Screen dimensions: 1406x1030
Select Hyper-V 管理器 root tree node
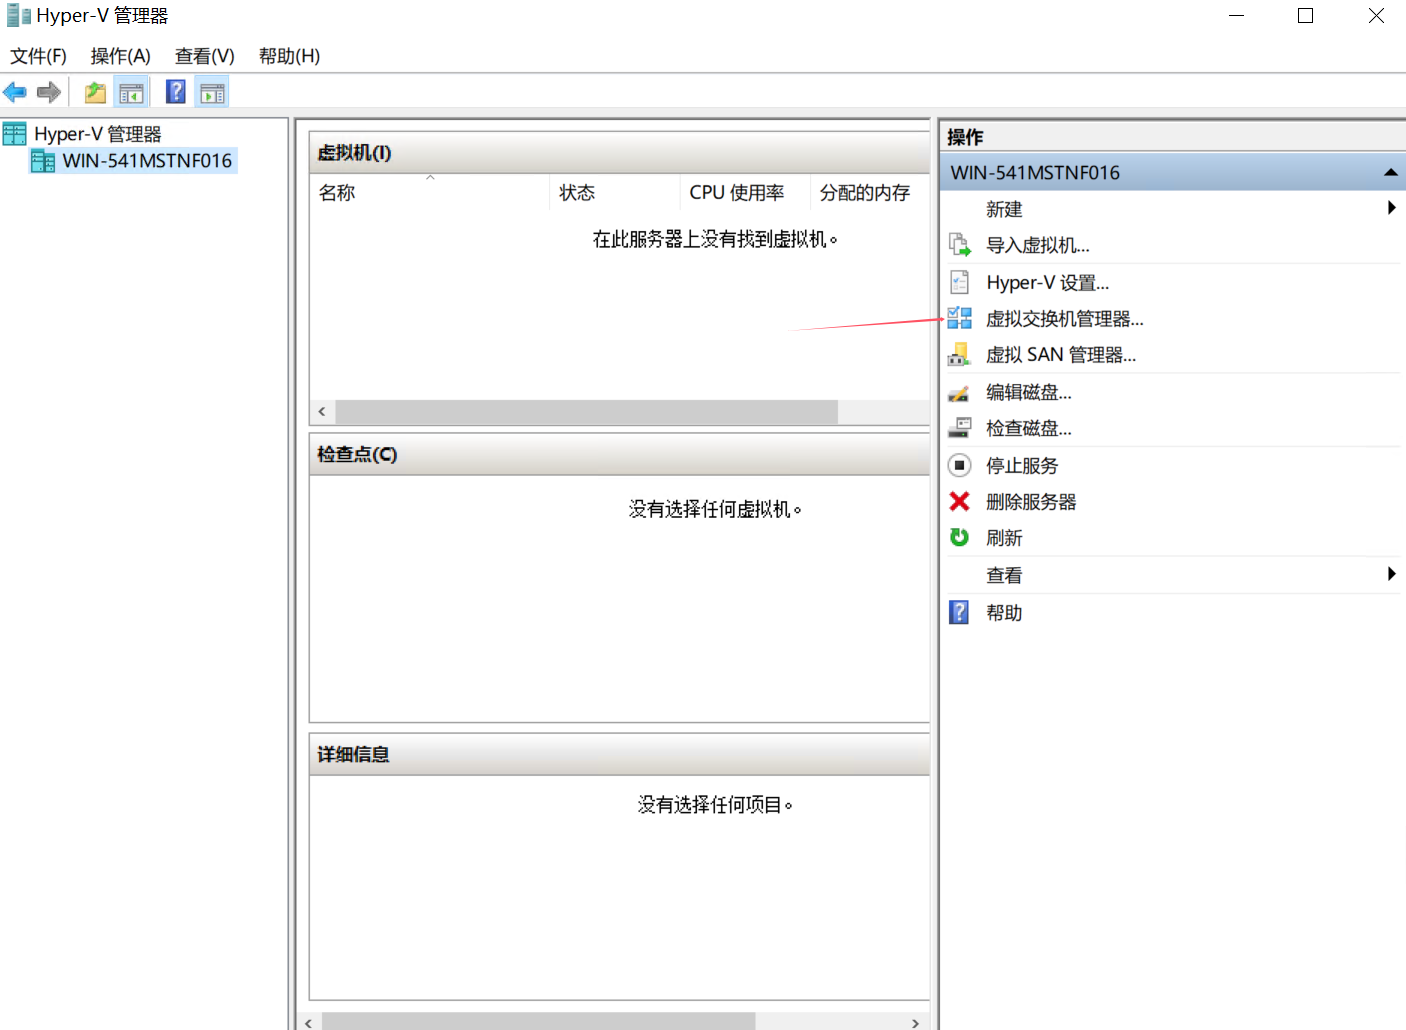(x=98, y=134)
